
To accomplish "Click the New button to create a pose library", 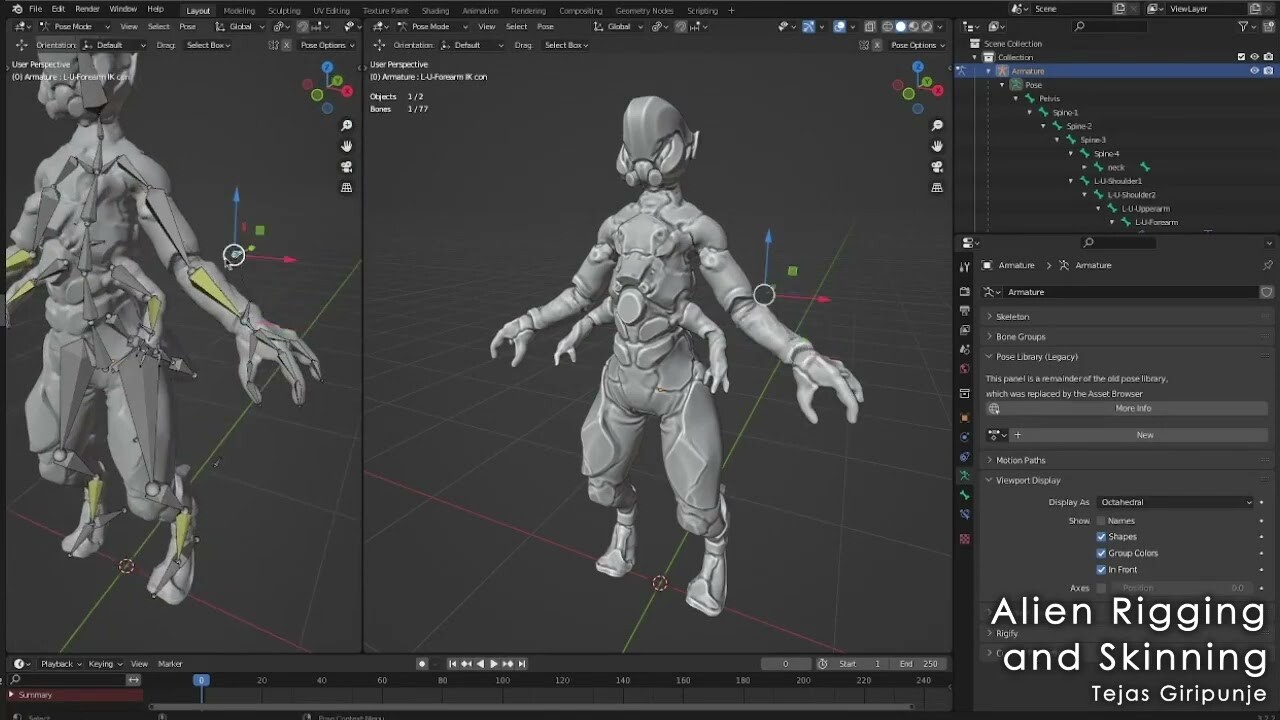I will [1144, 434].
